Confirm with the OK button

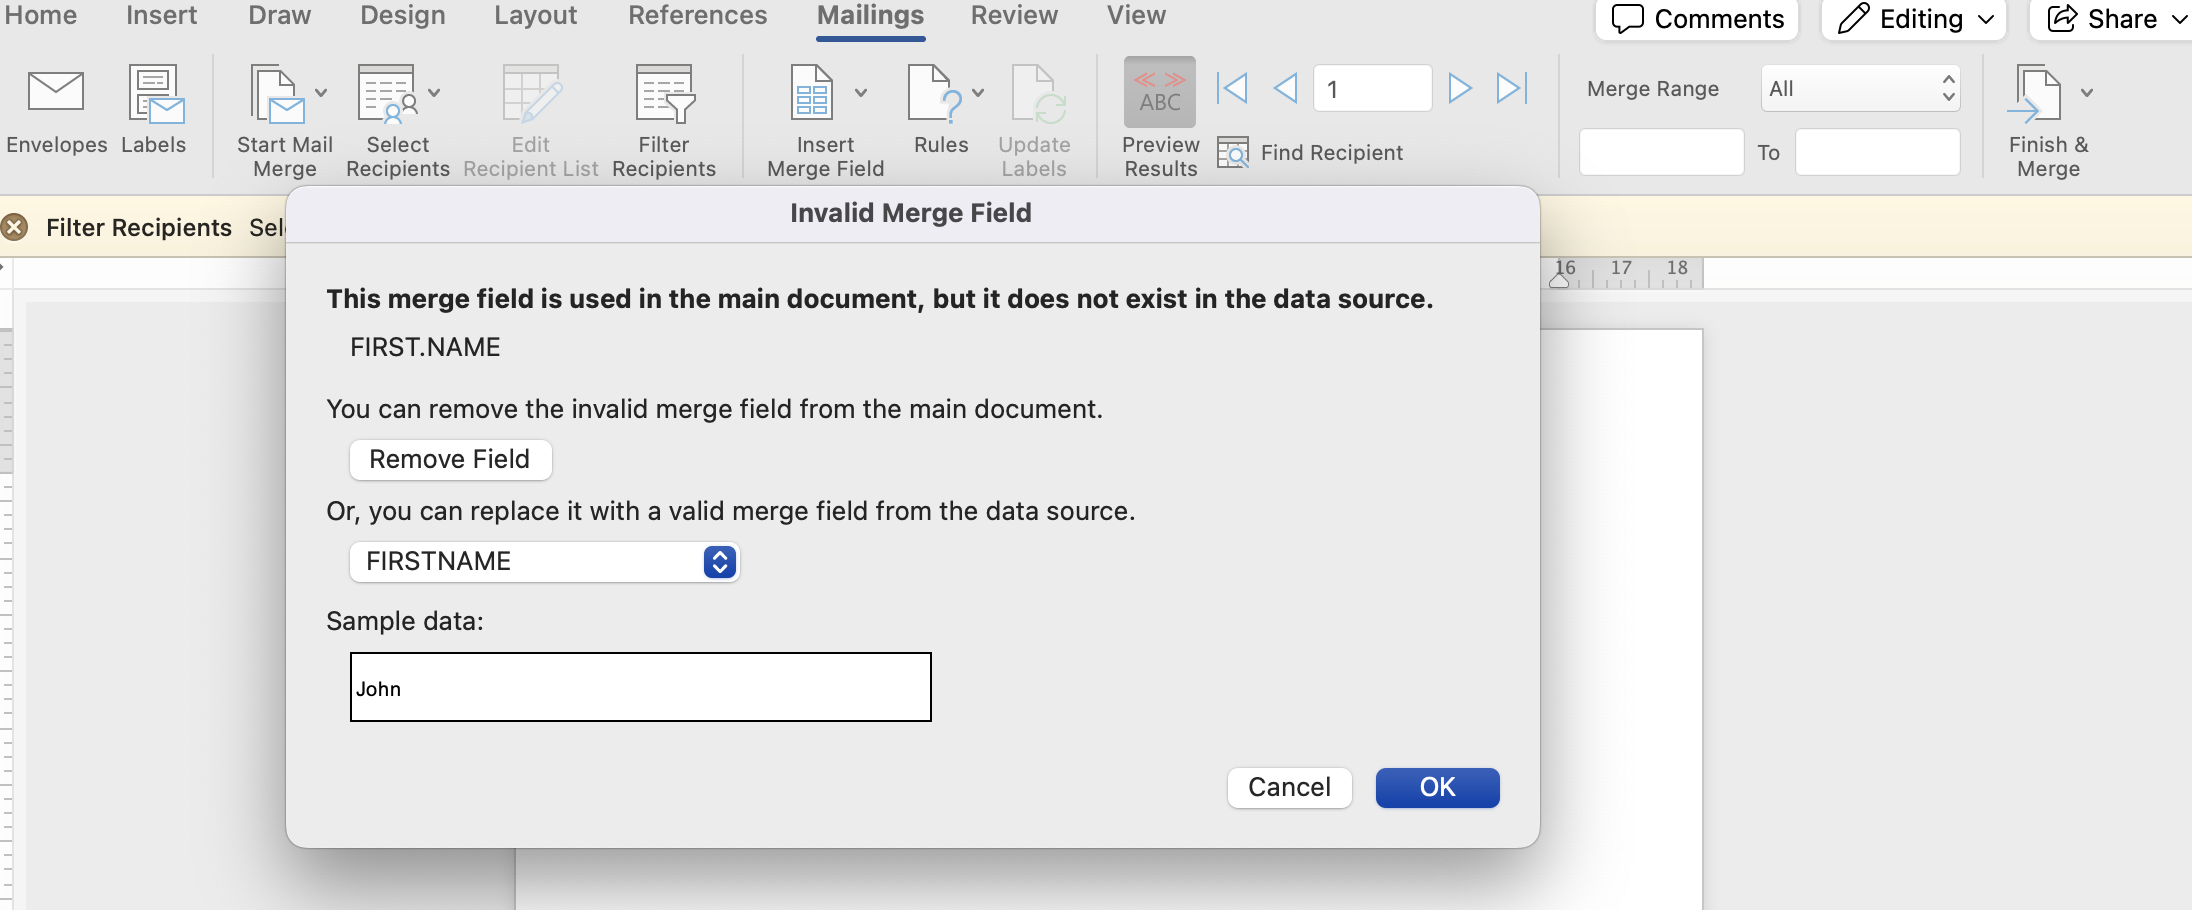[1437, 787]
